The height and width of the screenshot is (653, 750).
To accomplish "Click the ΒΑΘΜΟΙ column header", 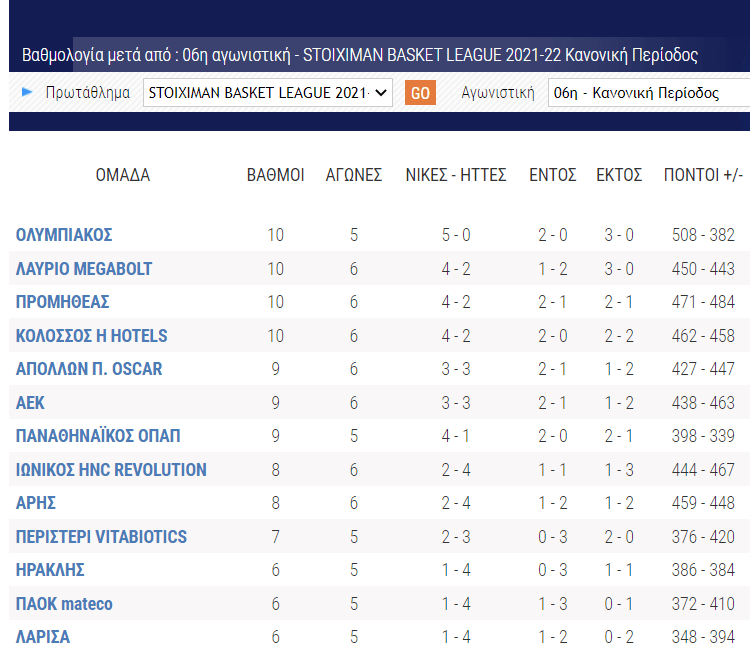I will tap(275, 175).
